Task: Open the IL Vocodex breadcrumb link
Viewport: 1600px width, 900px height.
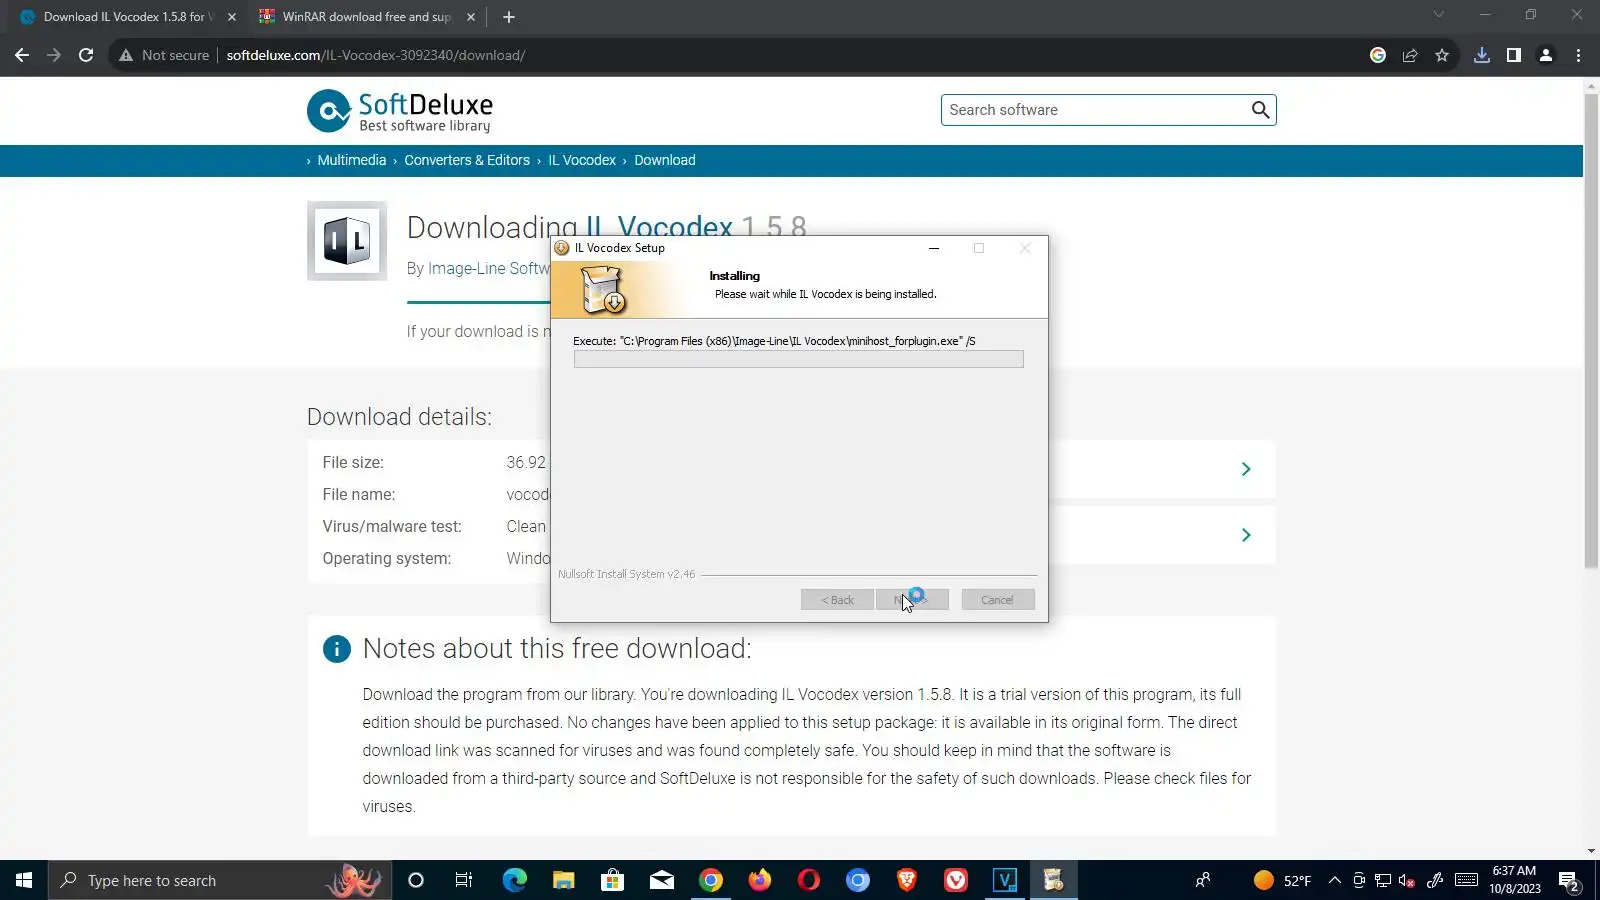Action: [x=582, y=160]
